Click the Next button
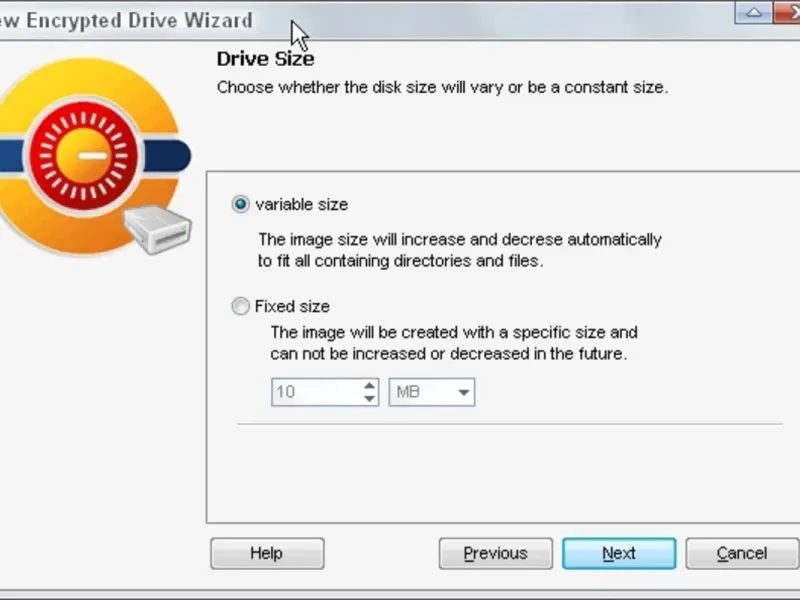Viewport: 800px width, 600px height. pos(619,553)
